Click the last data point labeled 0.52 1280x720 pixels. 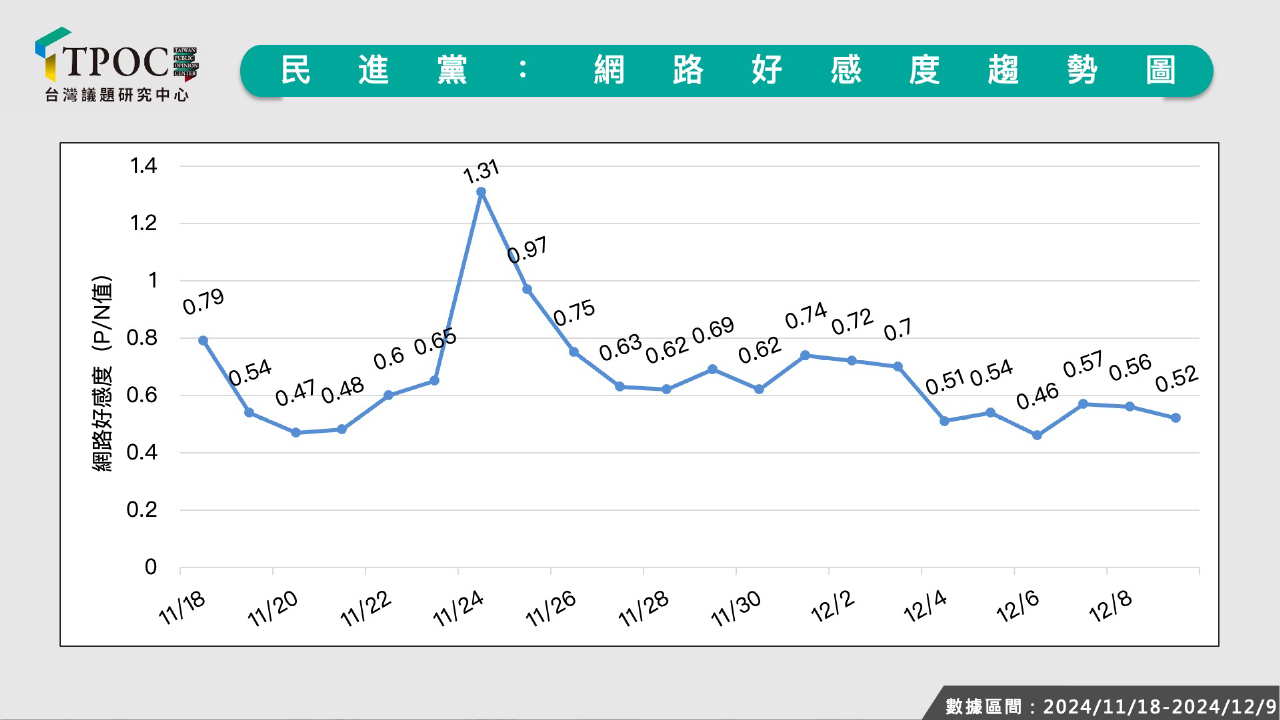pos(1176,418)
